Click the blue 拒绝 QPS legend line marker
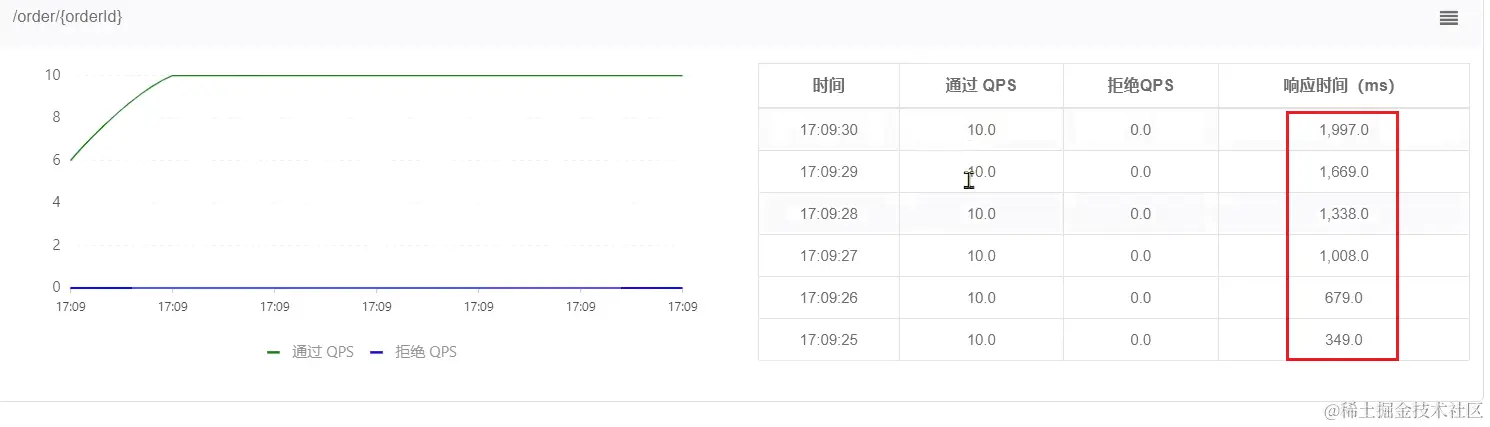 click(x=377, y=352)
